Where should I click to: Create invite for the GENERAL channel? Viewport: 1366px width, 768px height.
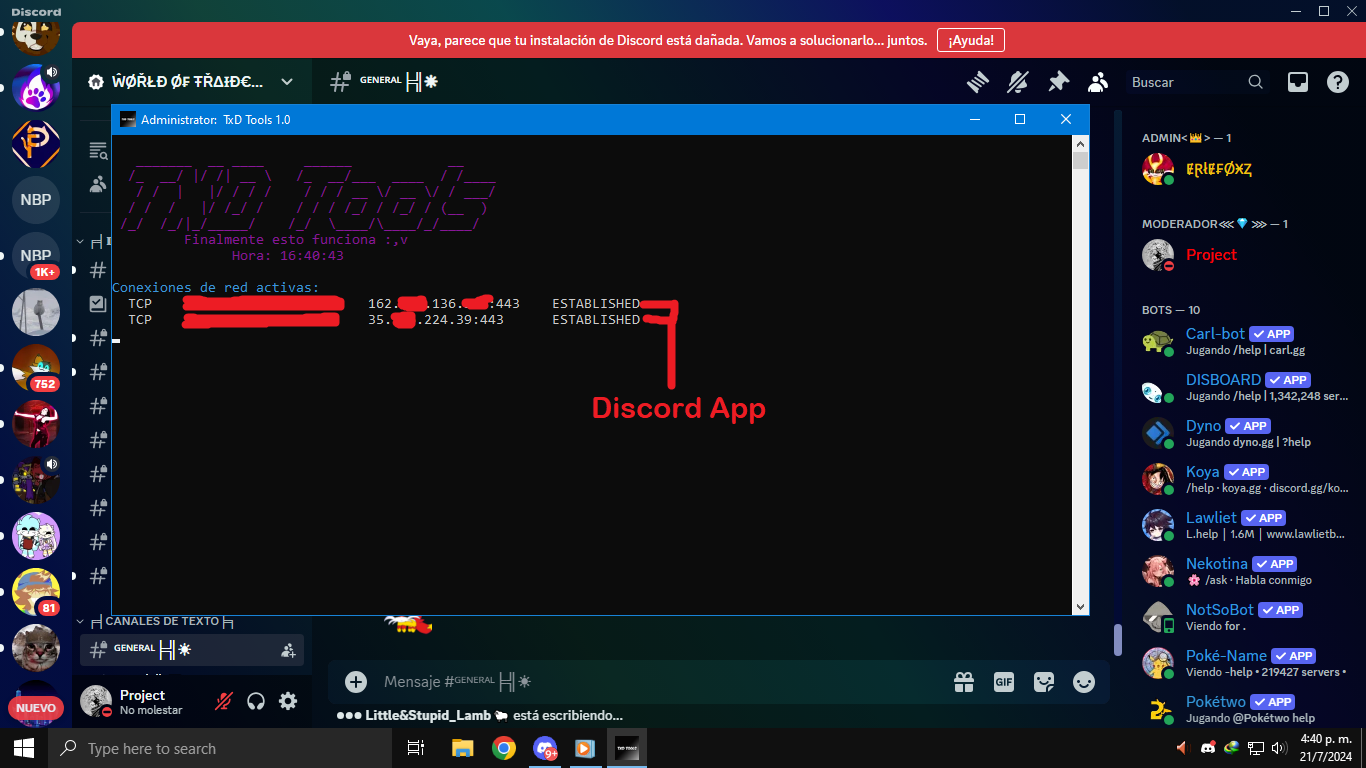[x=288, y=651]
